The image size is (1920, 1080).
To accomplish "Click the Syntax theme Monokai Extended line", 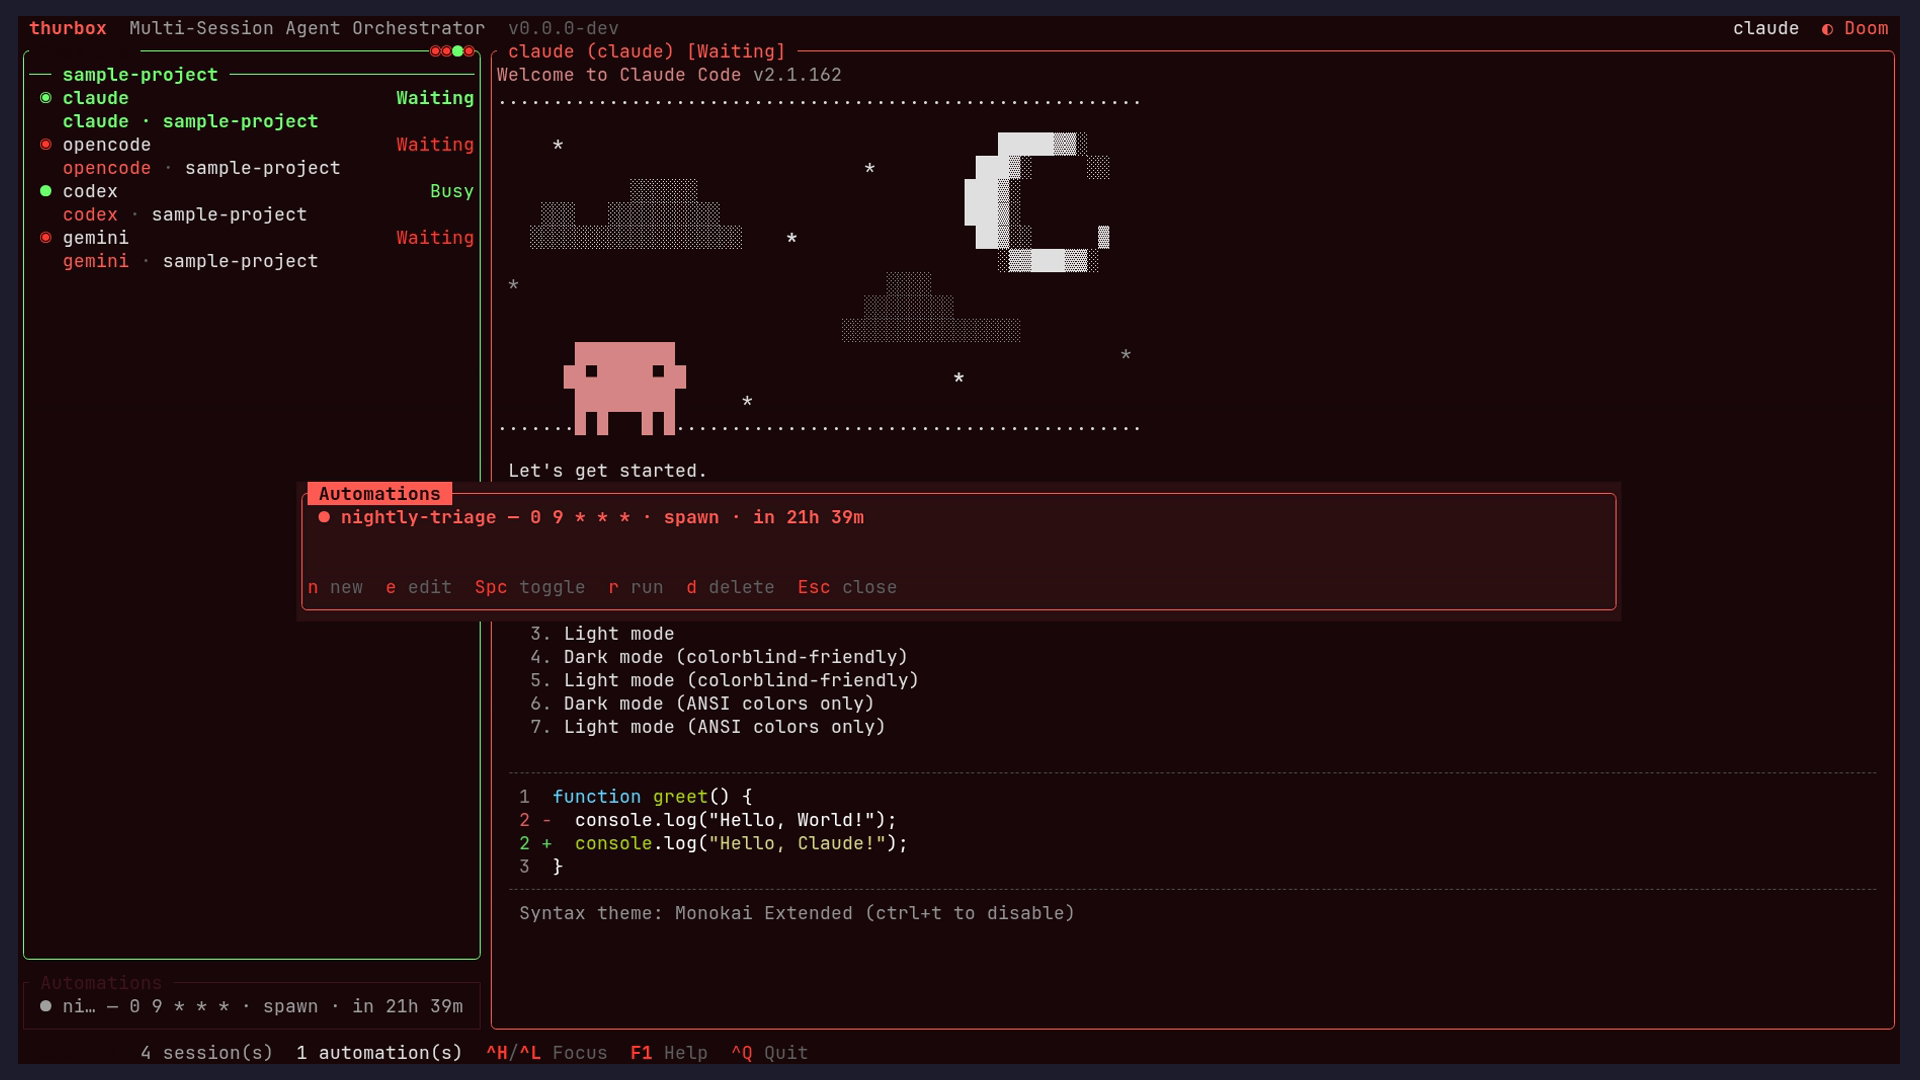I will (796, 914).
